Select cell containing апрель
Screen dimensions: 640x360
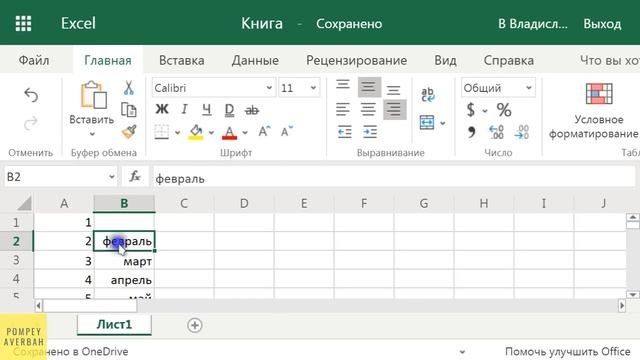click(x=124, y=279)
